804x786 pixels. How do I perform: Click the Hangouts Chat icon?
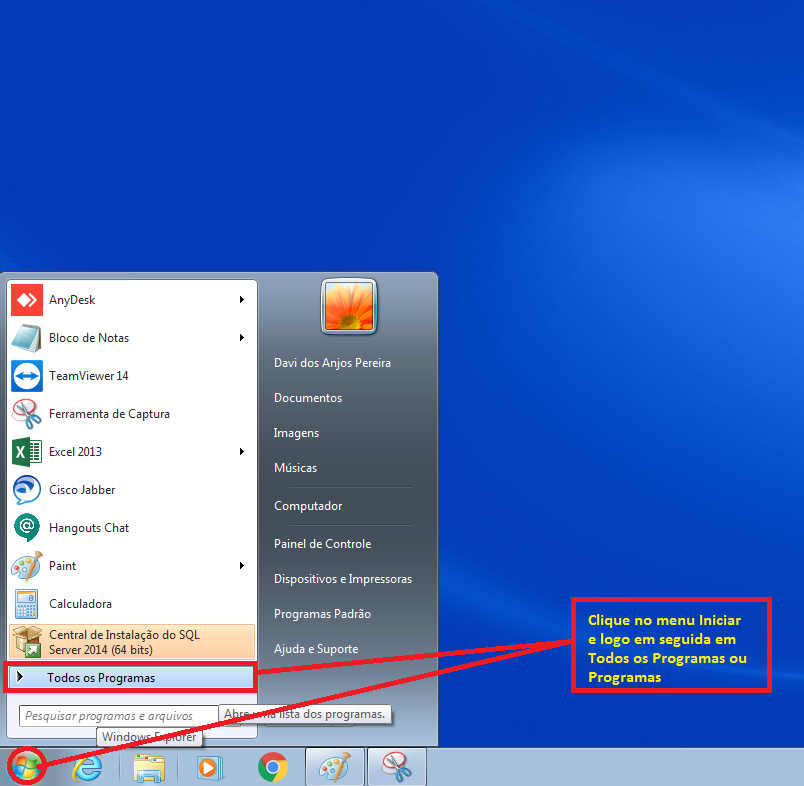[x=27, y=528]
